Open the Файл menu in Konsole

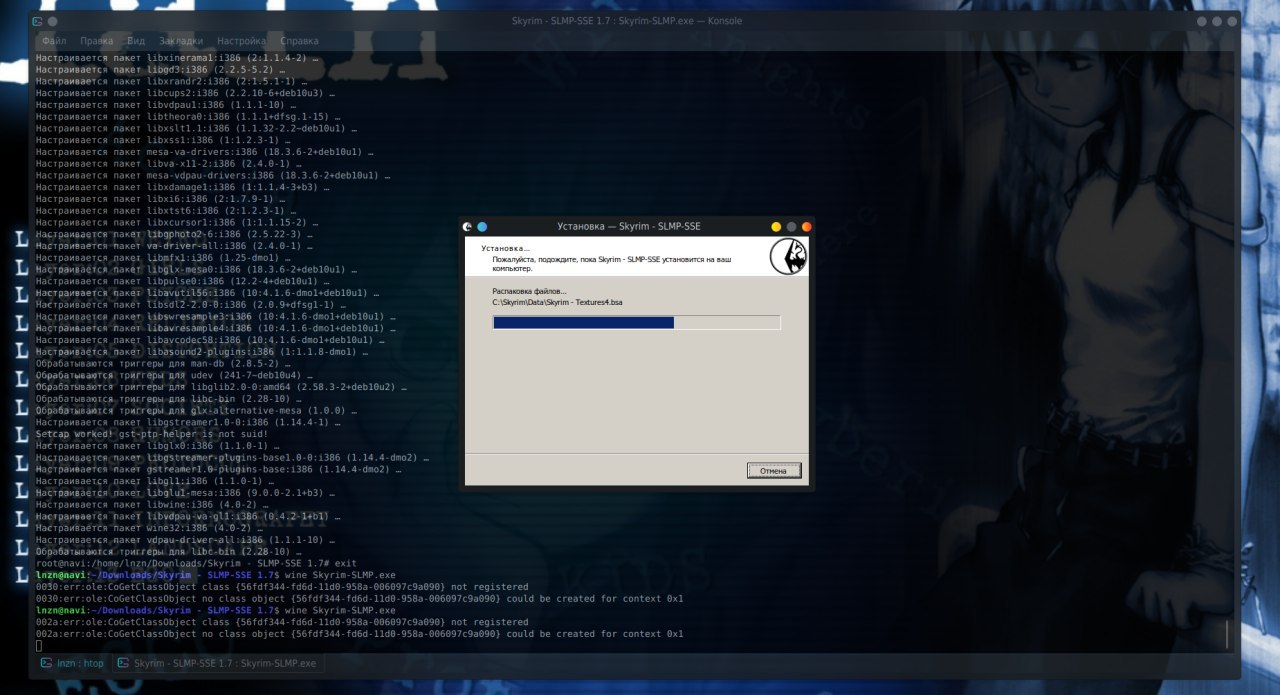click(54, 41)
